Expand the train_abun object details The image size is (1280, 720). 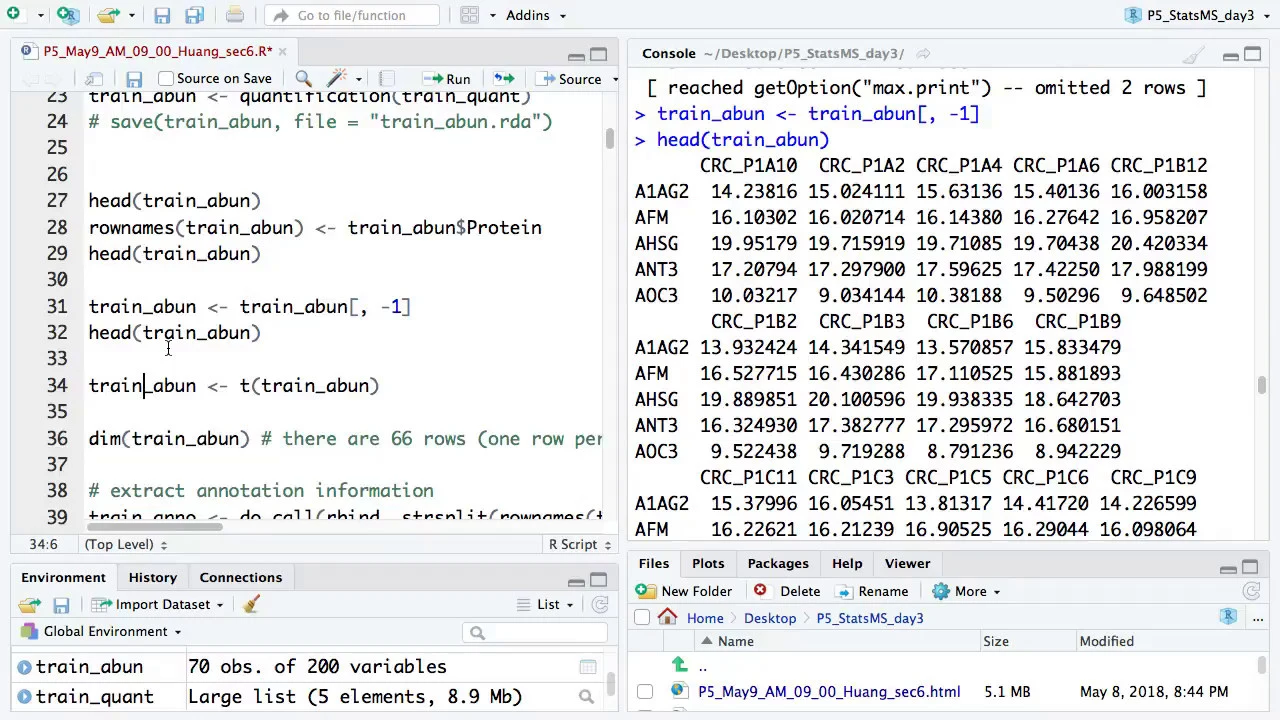[23, 667]
